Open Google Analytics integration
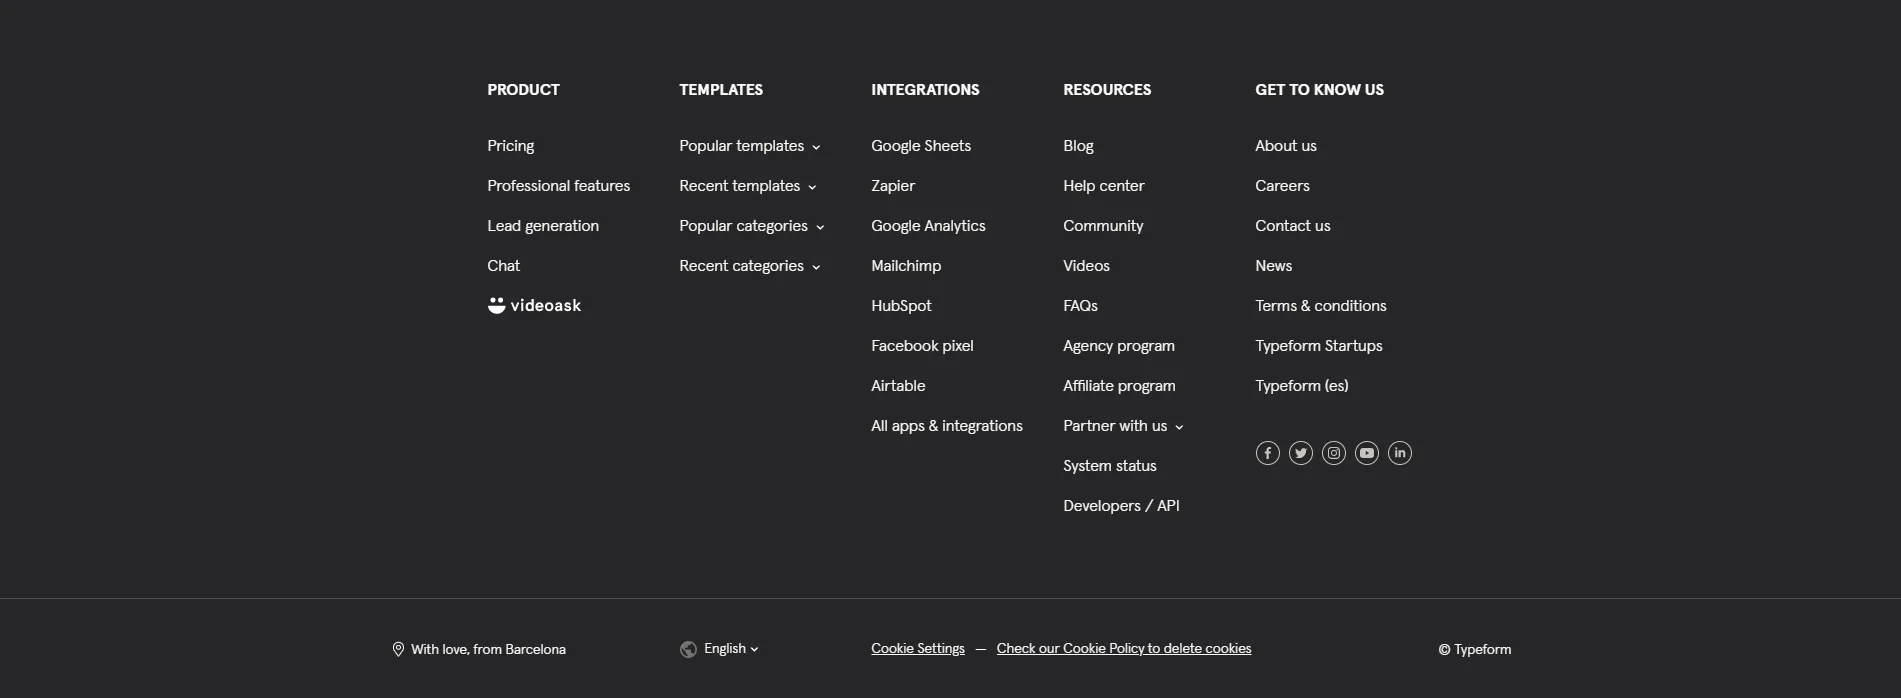 point(928,226)
